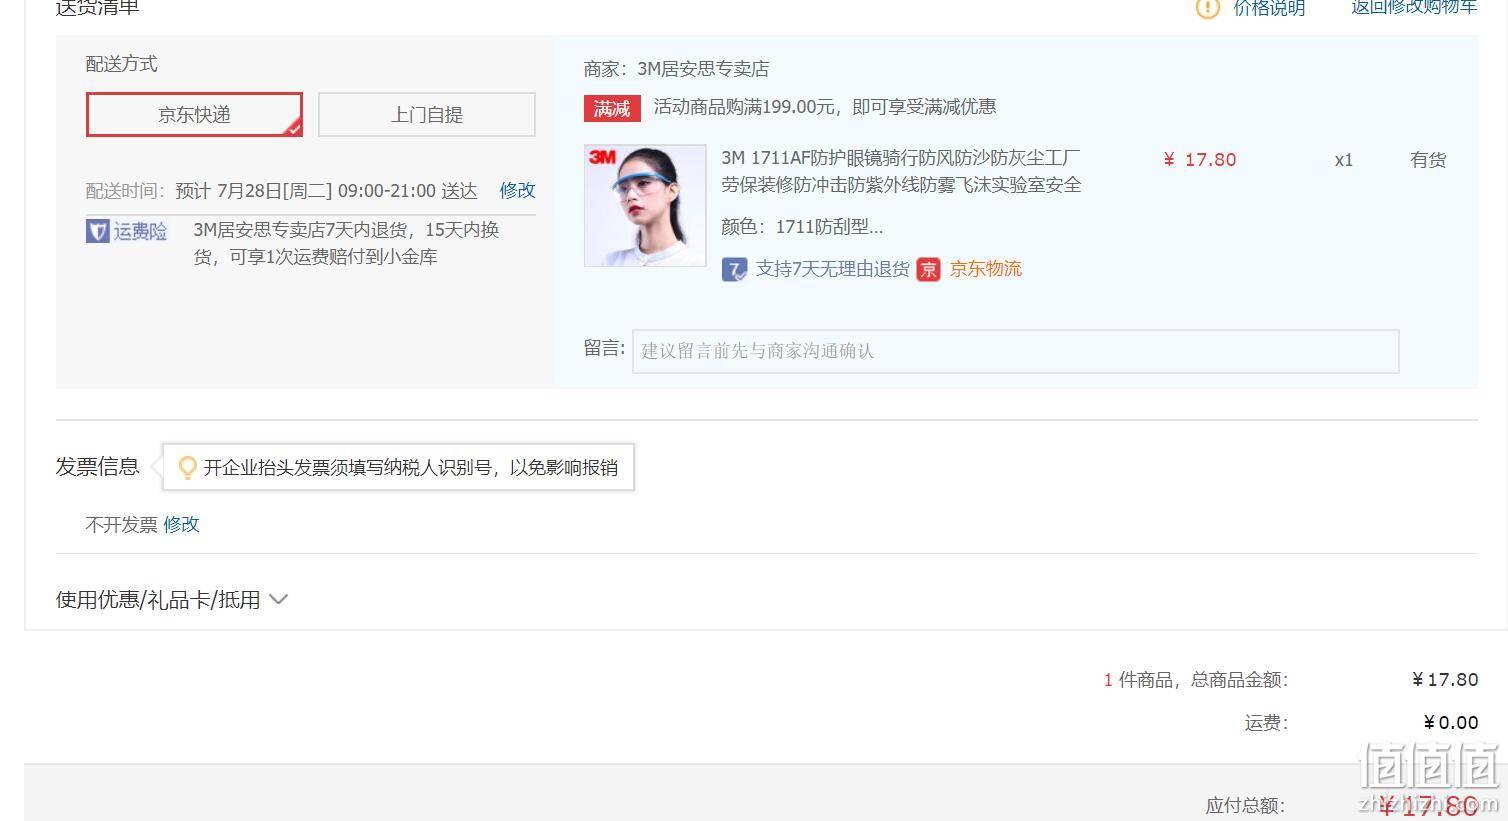Viewport: 1508px width, 821px height.
Task: Click the 运费险 shield icon
Action: coord(97,232)
